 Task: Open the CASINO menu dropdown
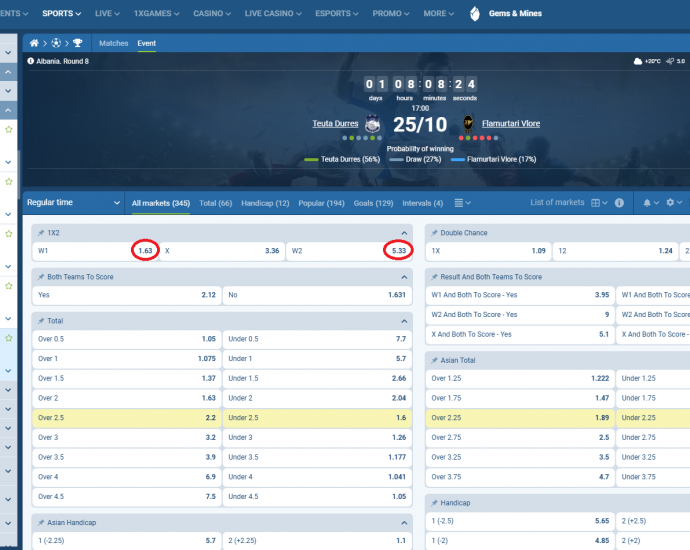[x=212, y=14]
